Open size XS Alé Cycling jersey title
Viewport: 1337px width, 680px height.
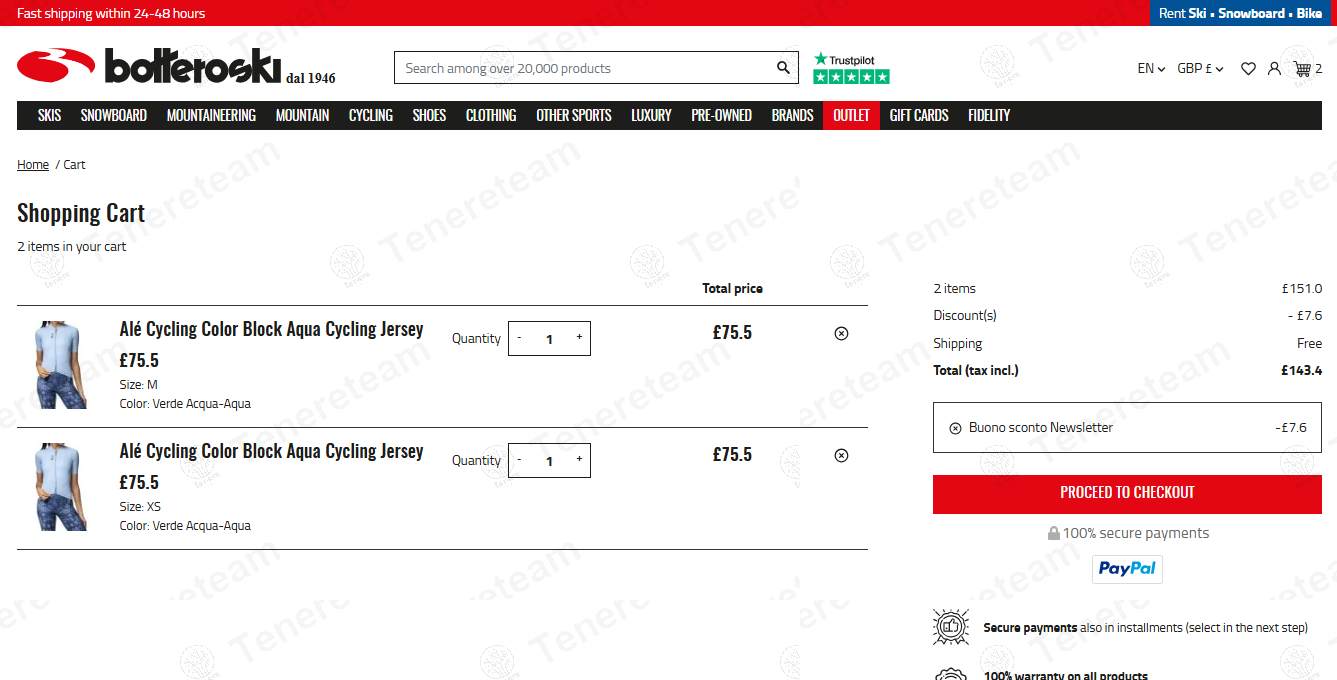pyautogui.click(x=271, y=451)
